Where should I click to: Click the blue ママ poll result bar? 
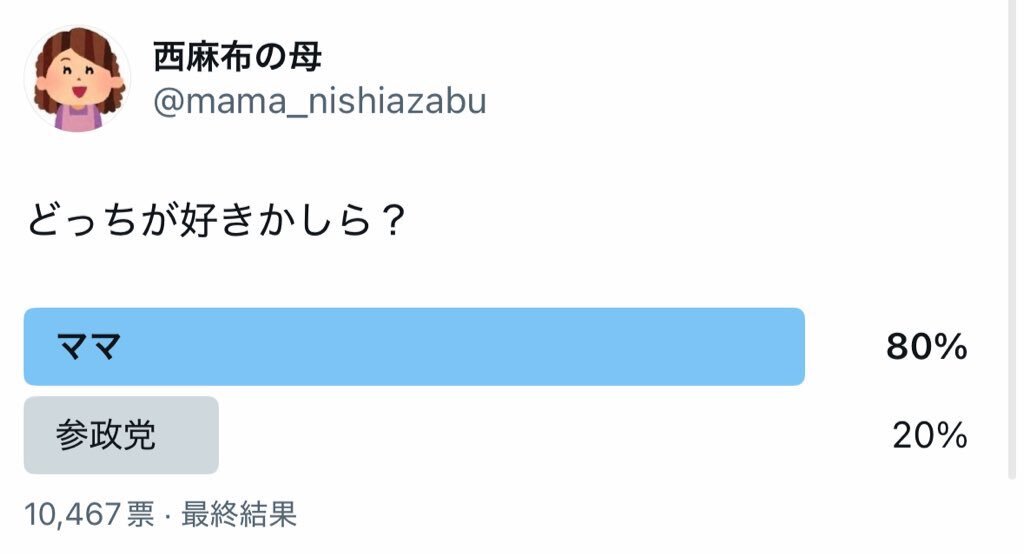coord(414,346)
